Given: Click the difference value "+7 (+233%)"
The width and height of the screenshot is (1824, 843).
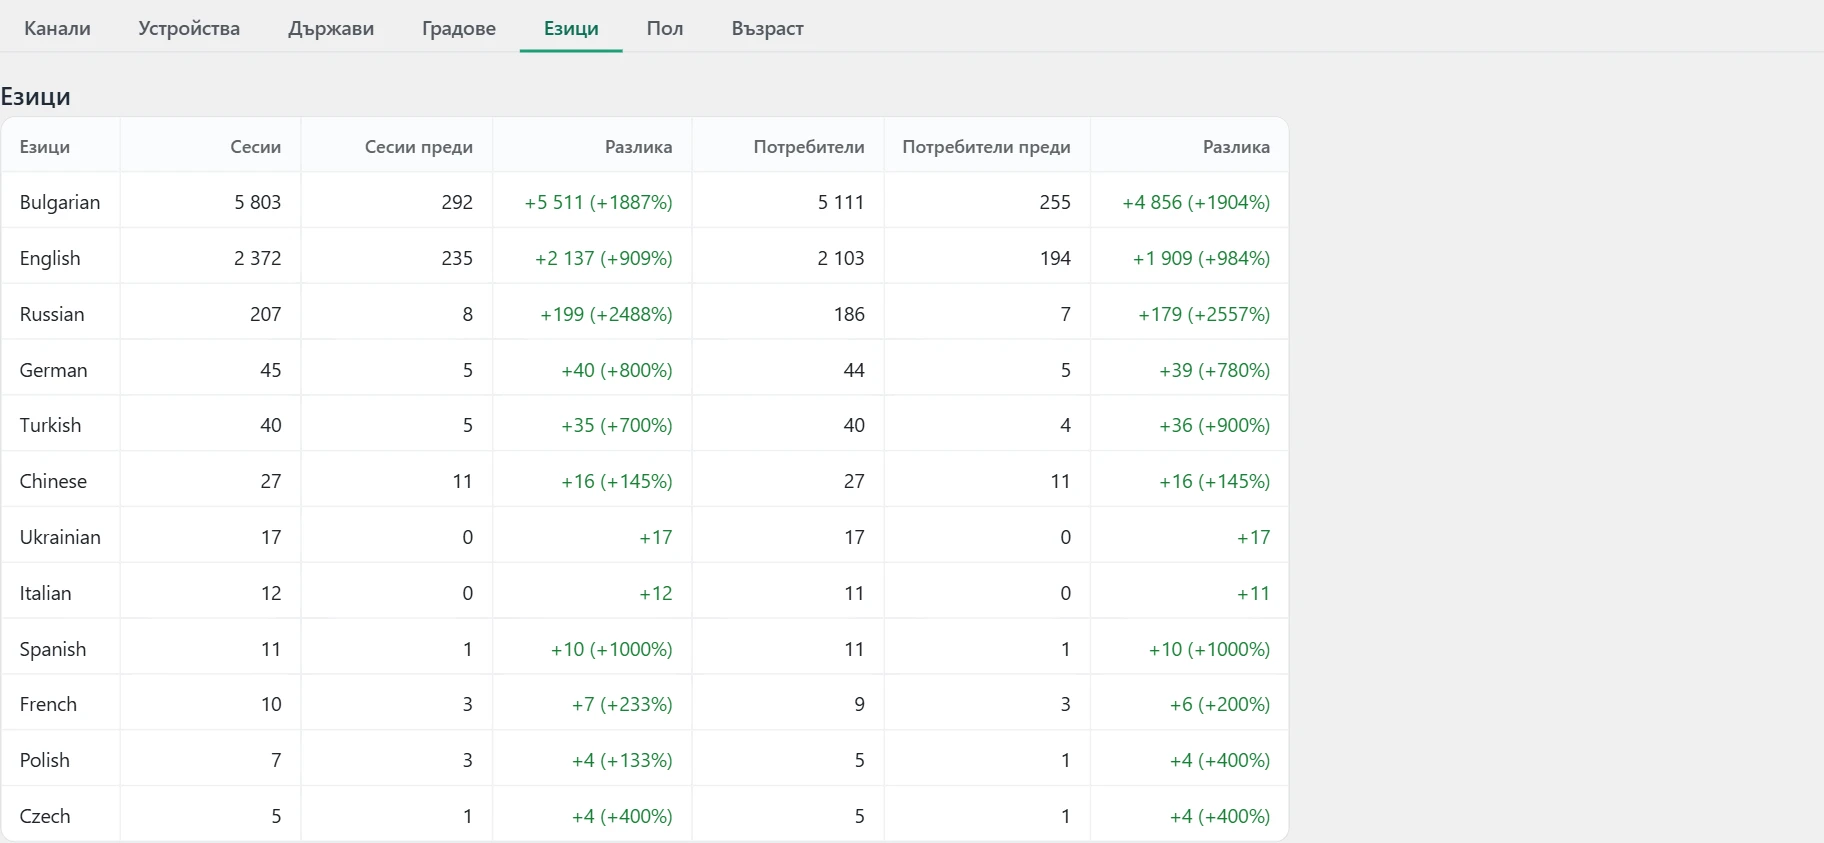Looking at the screenshot, I should 622,704.
